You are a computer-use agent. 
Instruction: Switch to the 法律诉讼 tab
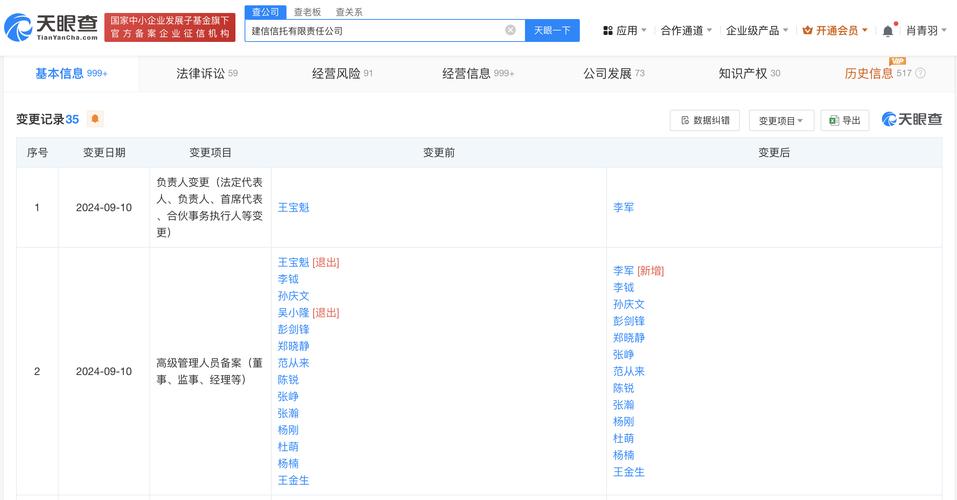(x=207, y=73)
